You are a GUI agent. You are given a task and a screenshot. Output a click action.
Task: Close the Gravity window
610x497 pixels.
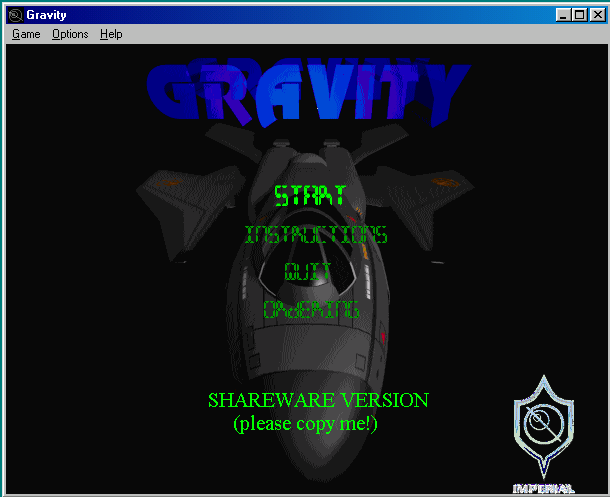click(x=598, y=15)
